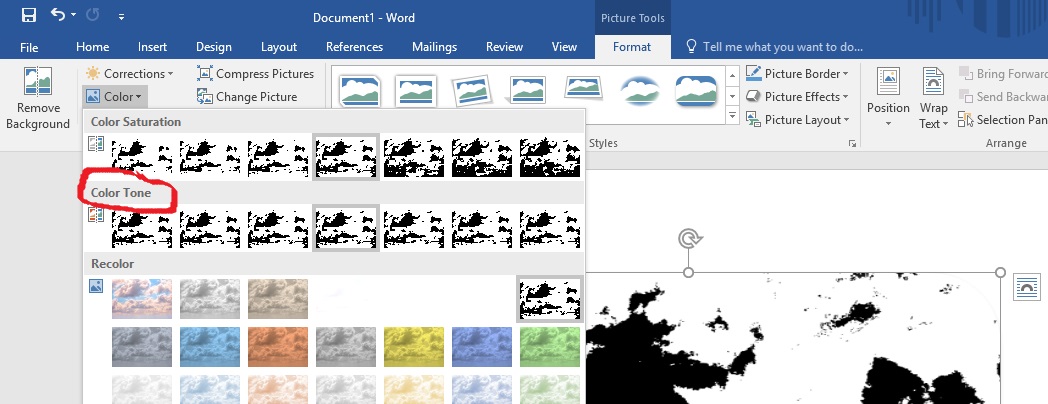Click the Compress Pictures icon
This screenshot has height=404, width=1048.
pos(205,74)
